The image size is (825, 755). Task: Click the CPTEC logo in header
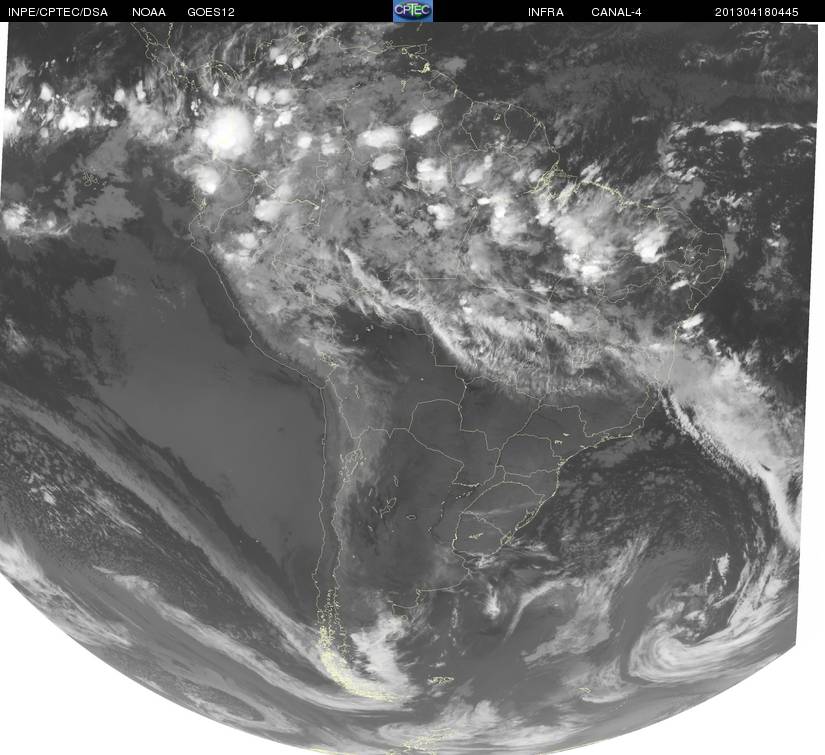[412, 11]
